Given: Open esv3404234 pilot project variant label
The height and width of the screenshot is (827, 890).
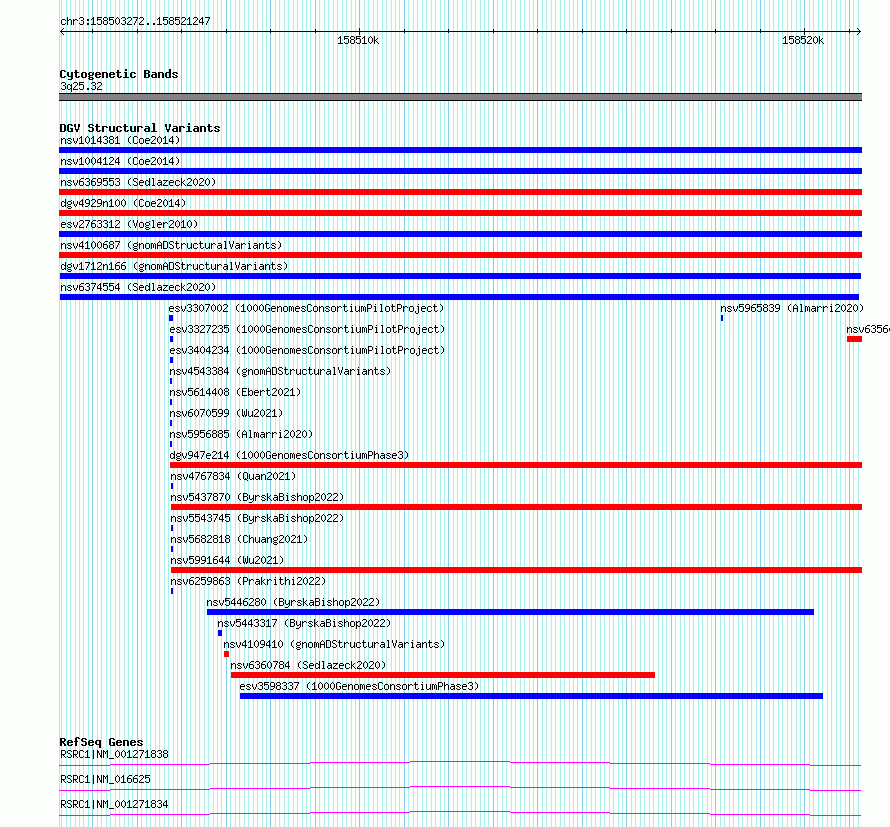Looking at the screenshot, I should tap(307, 350).
